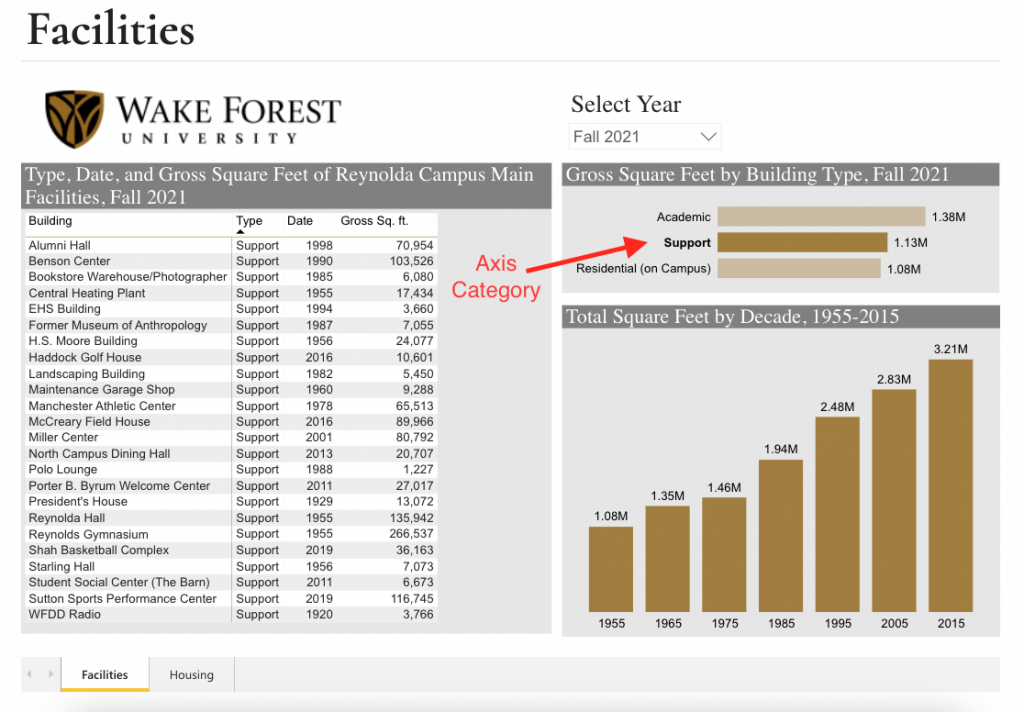This screenshot has width=1024, height=712.
Task: Select the Facilities tab
Action: tap(104, 675)
